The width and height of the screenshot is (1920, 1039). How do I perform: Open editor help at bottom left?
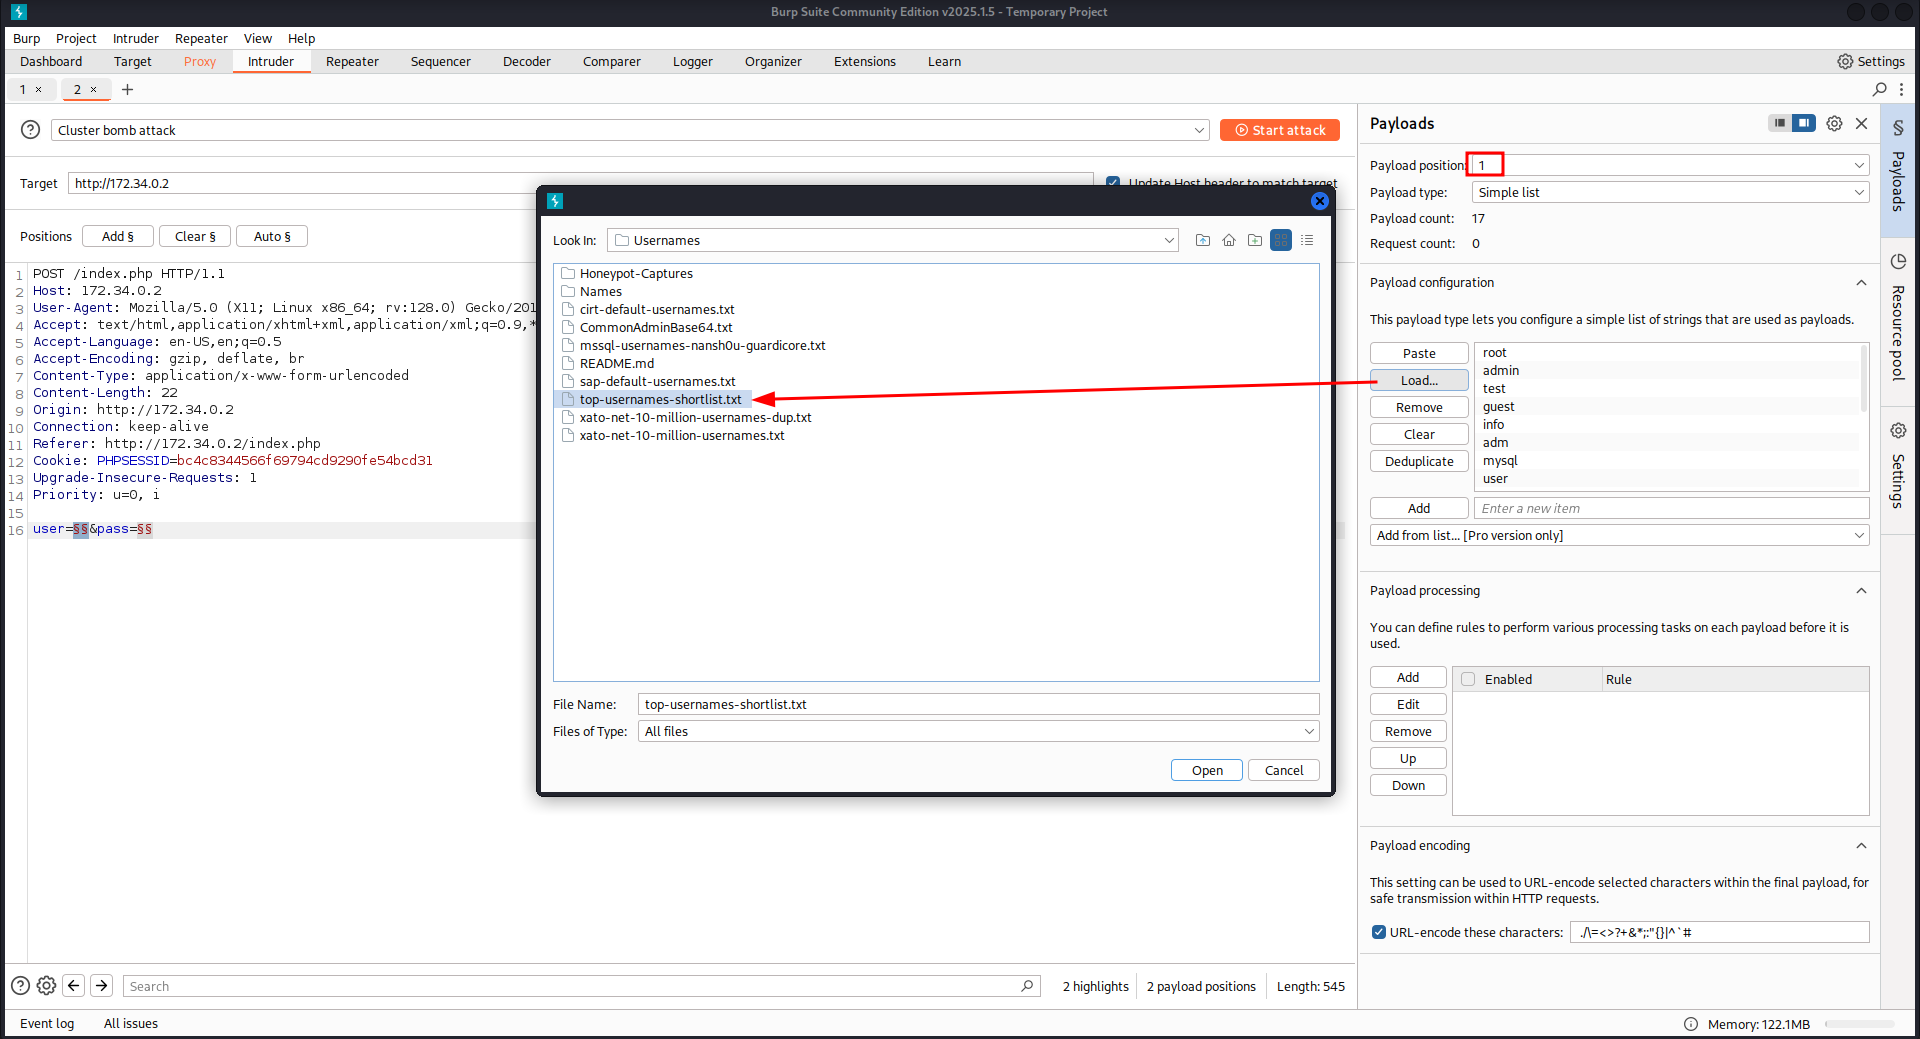coord(20,986)
